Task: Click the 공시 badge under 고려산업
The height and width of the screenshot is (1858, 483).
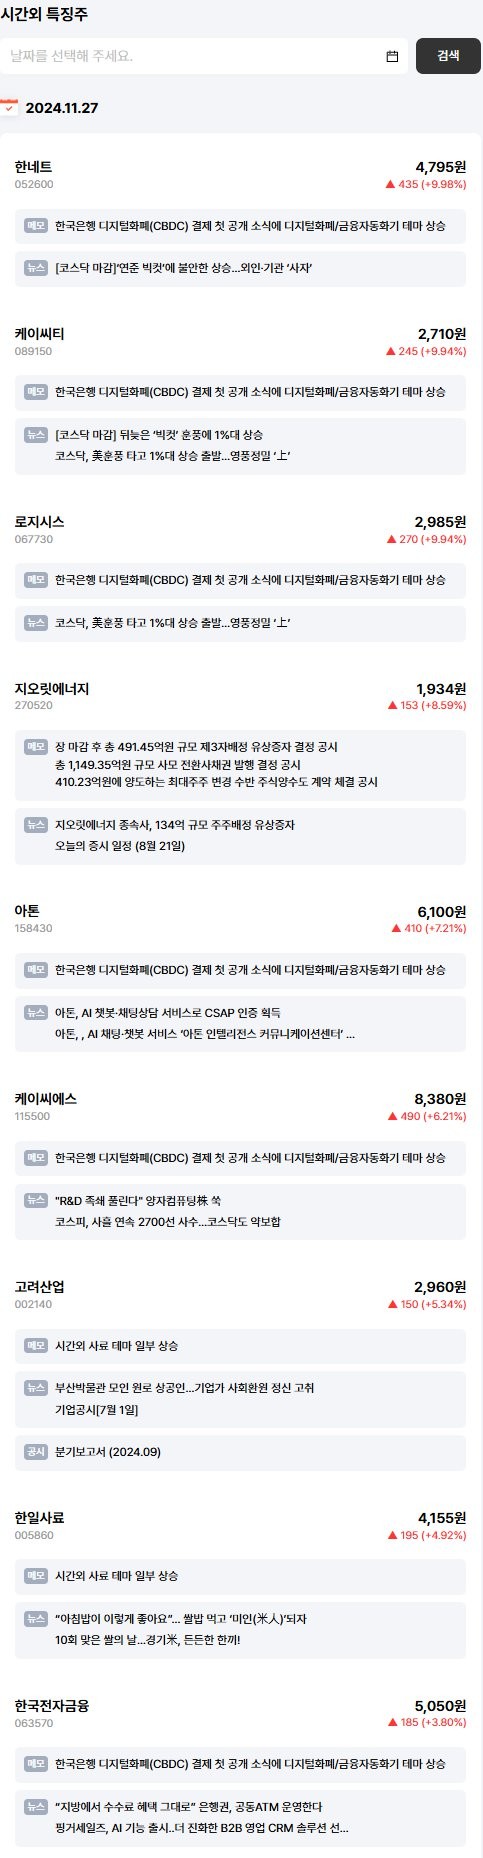Action: [36, 1451]
